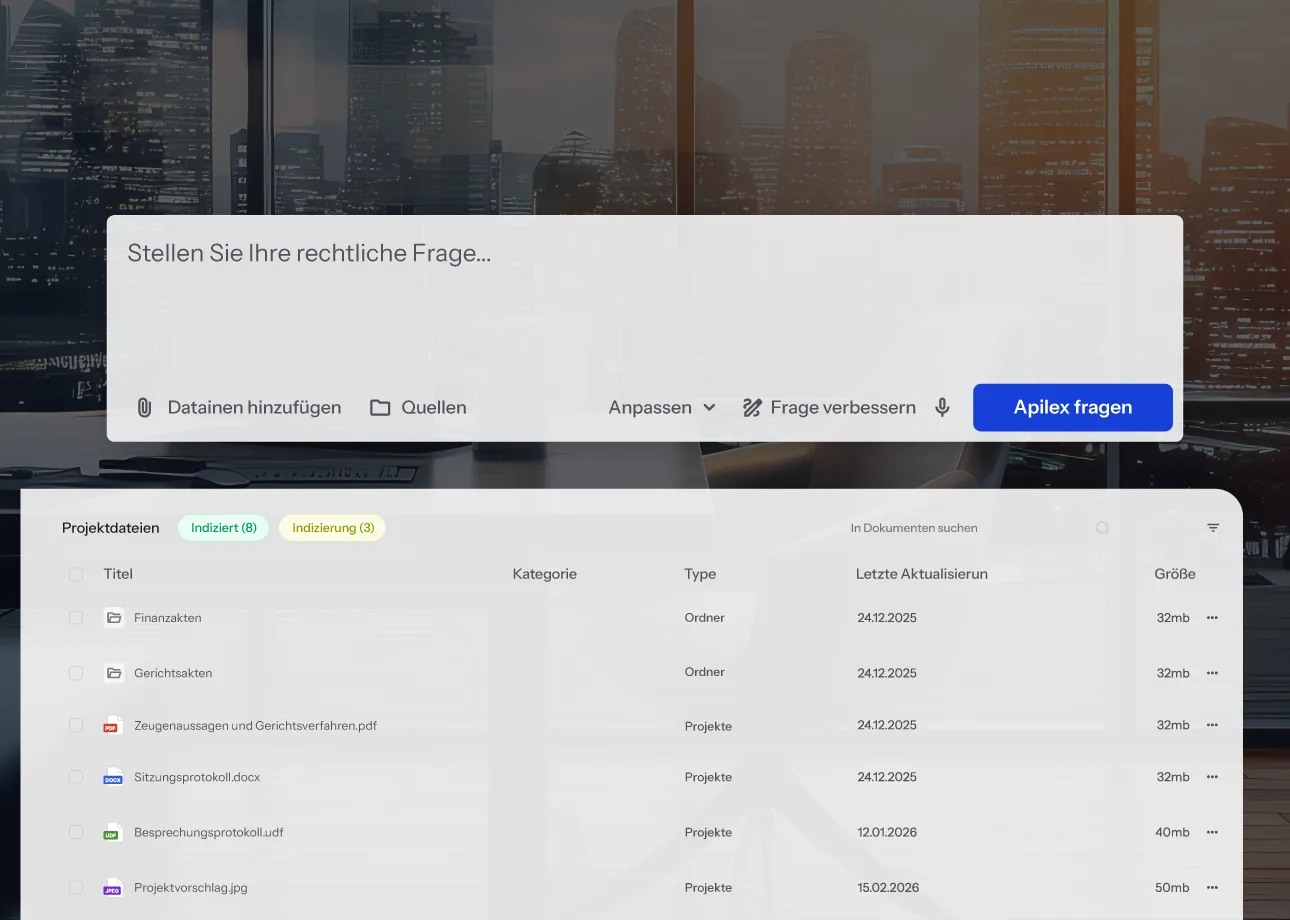This screenshot has width=1290, height=920.
Task: Check the Sitzungsprotokoll.docx checkbox
Action: click(x=76, y=777)
